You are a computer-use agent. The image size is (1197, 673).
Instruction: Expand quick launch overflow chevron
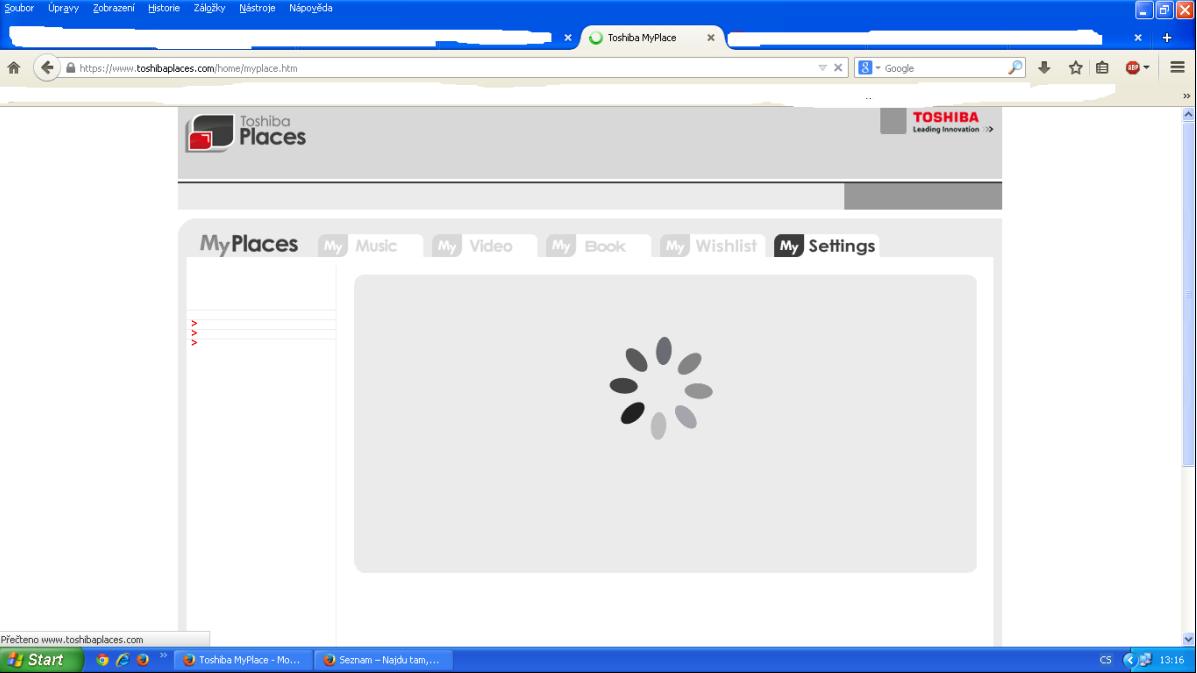pos(163,655)
